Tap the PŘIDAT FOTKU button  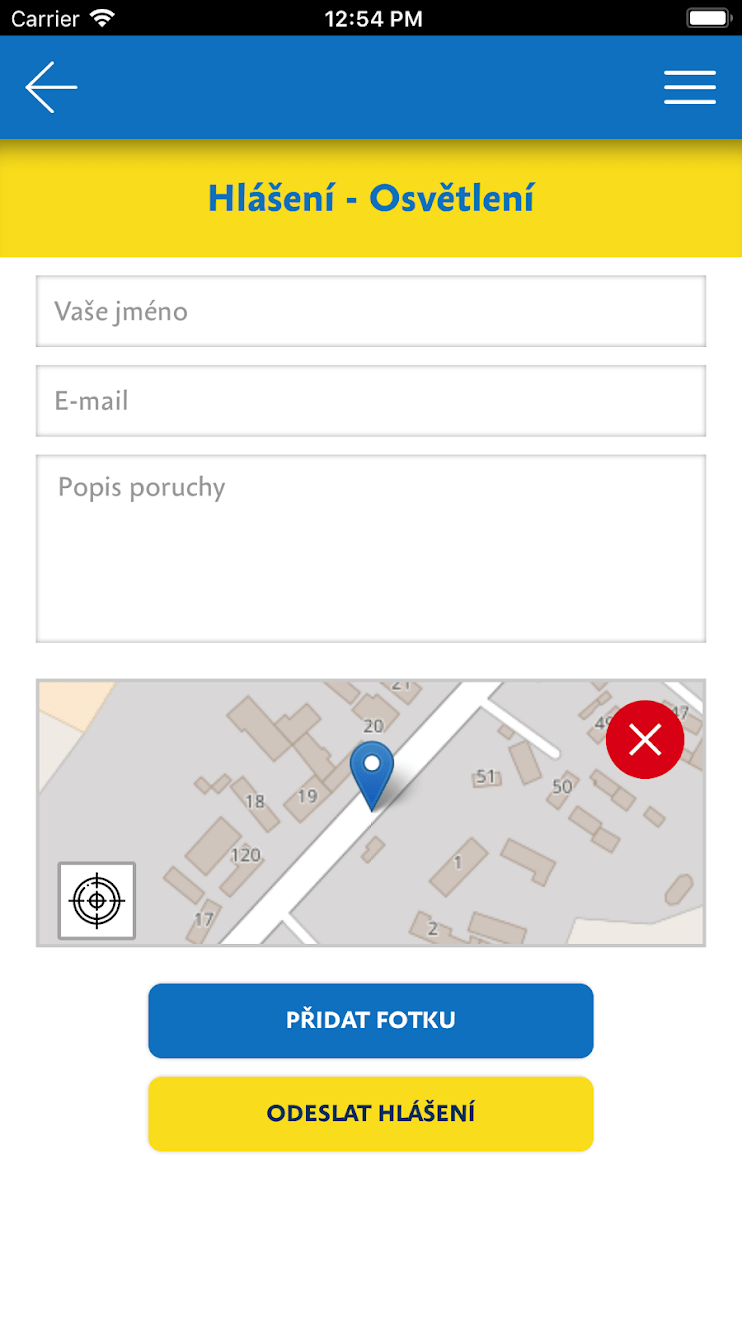click(x=371, y=1021)
